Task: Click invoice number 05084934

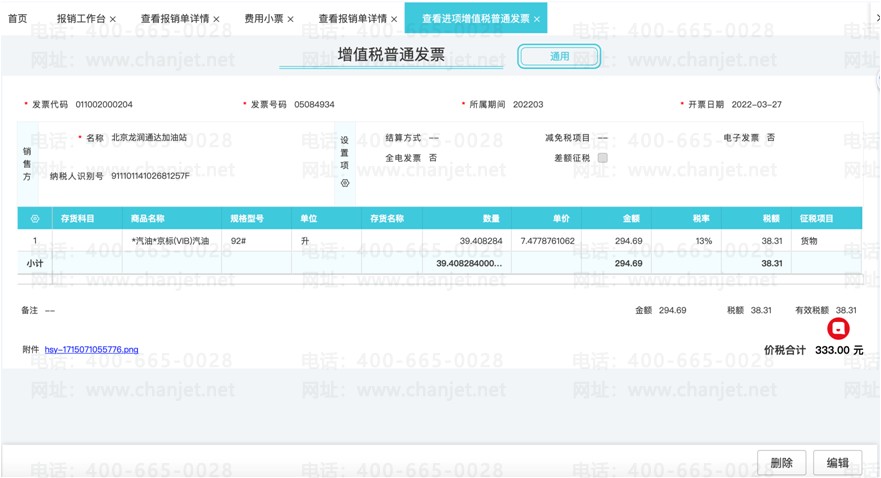Action: pos(314,104)
